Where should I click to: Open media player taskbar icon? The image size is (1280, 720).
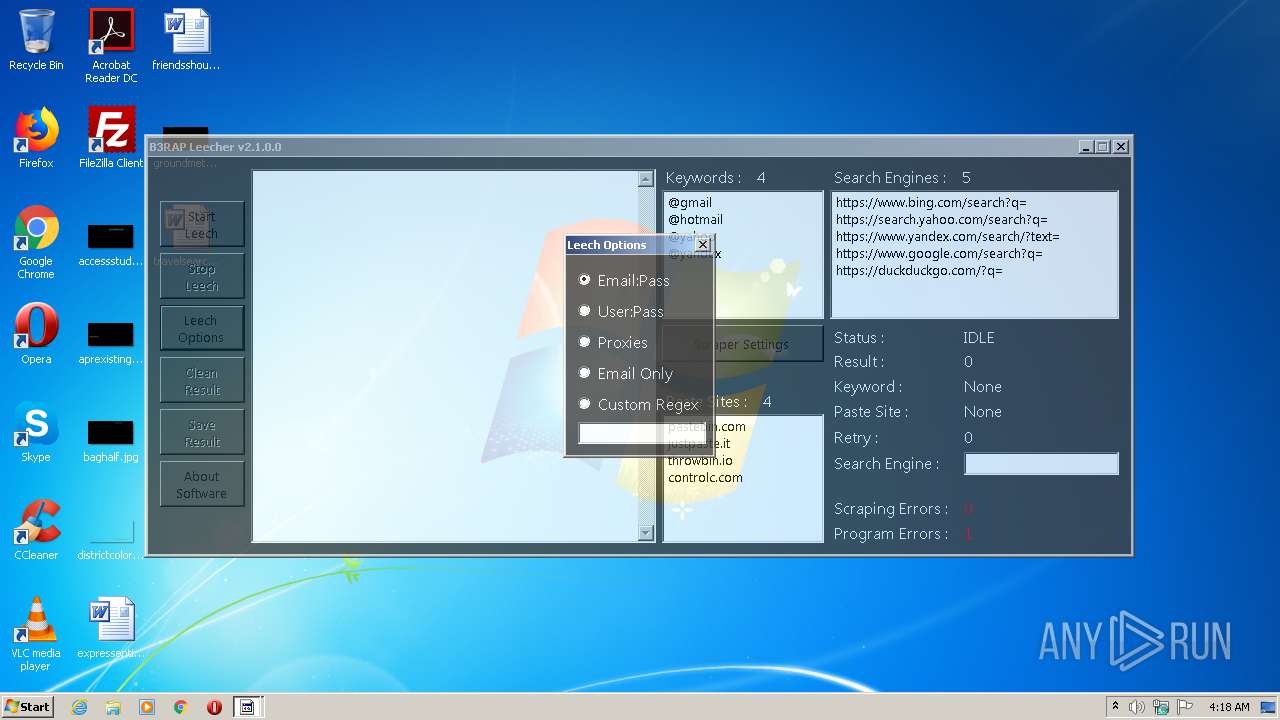click(147, 707)
